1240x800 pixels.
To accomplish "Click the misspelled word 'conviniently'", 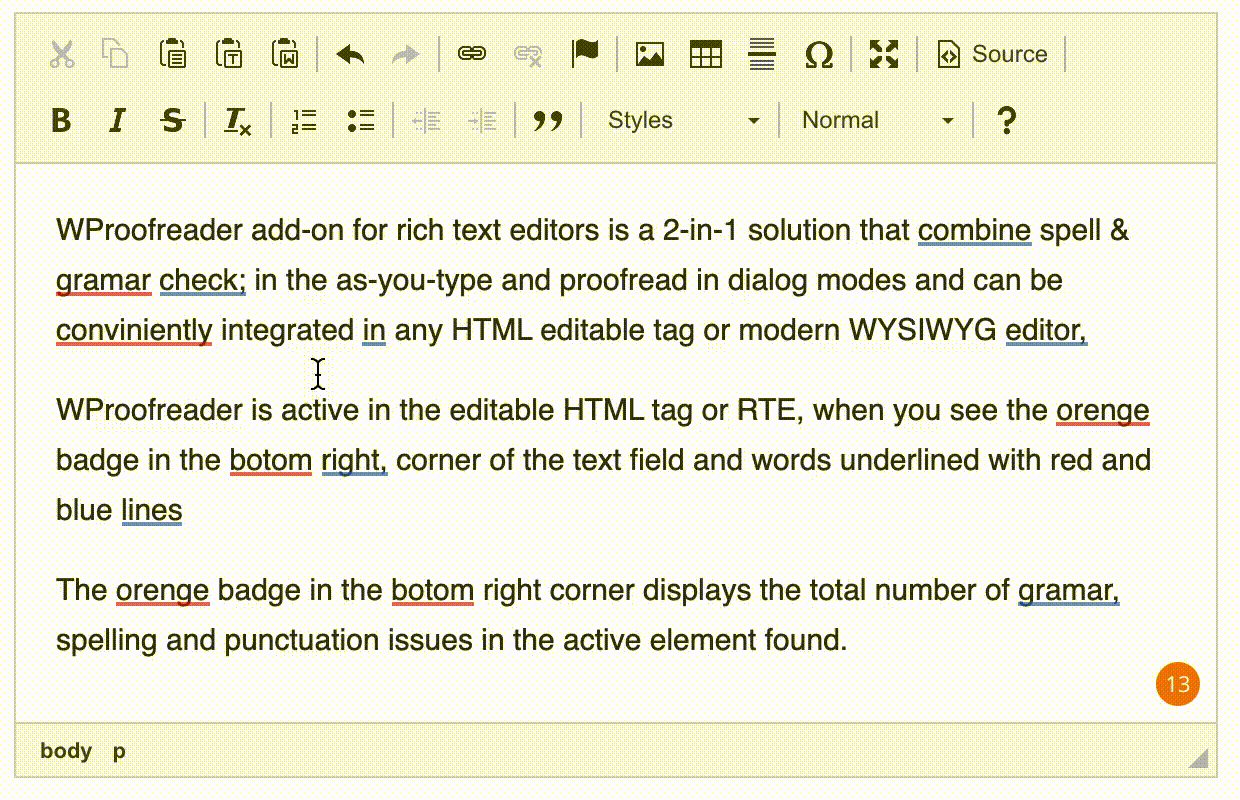I will (134, 330).
